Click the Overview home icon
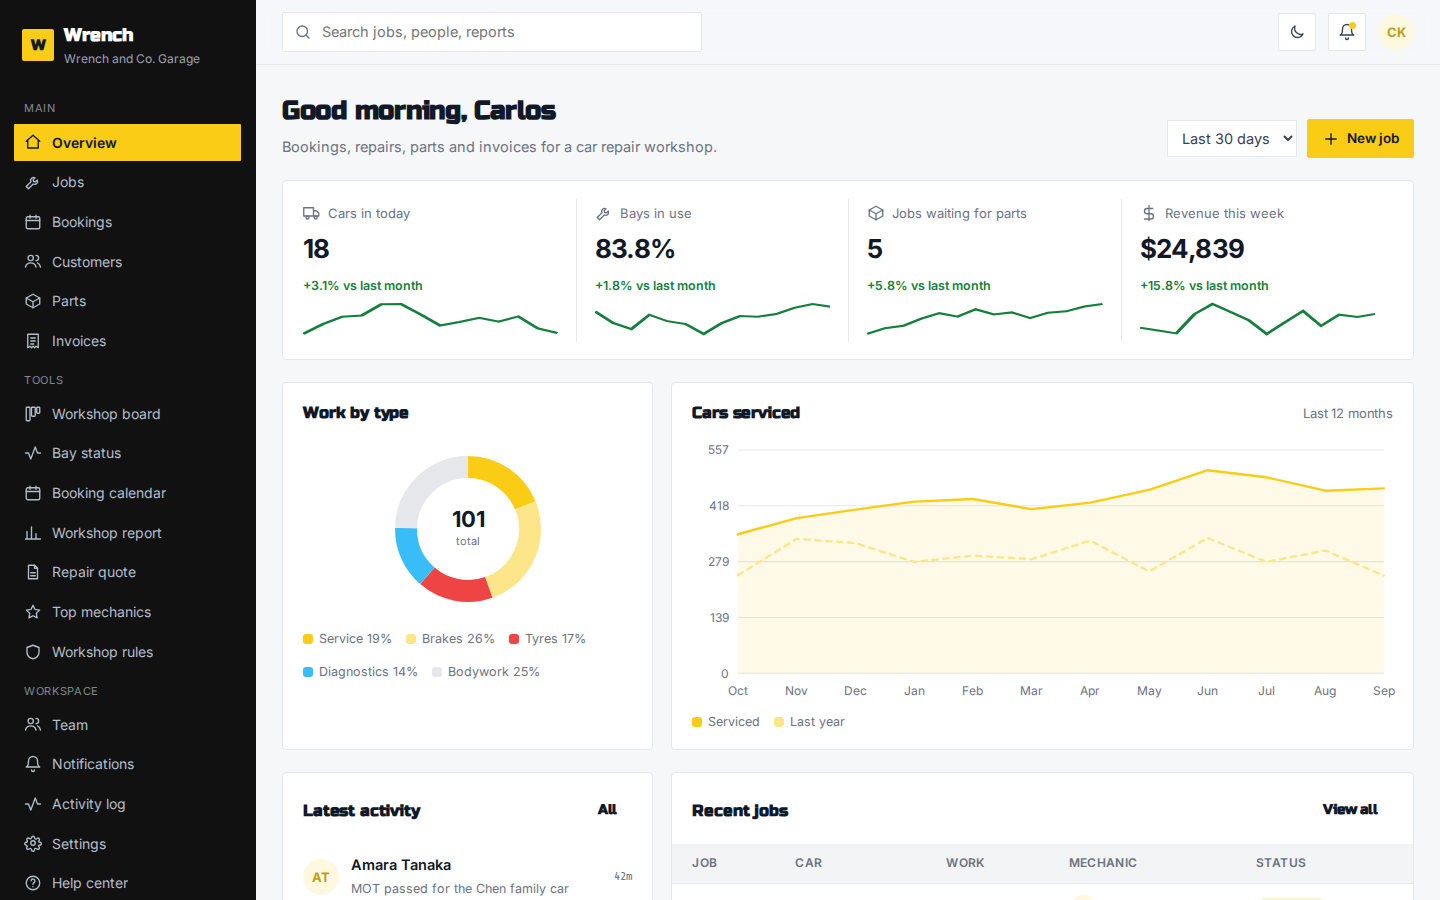Screen dimensions: 1440x900 pyautogui.click(x=33, y=142)
